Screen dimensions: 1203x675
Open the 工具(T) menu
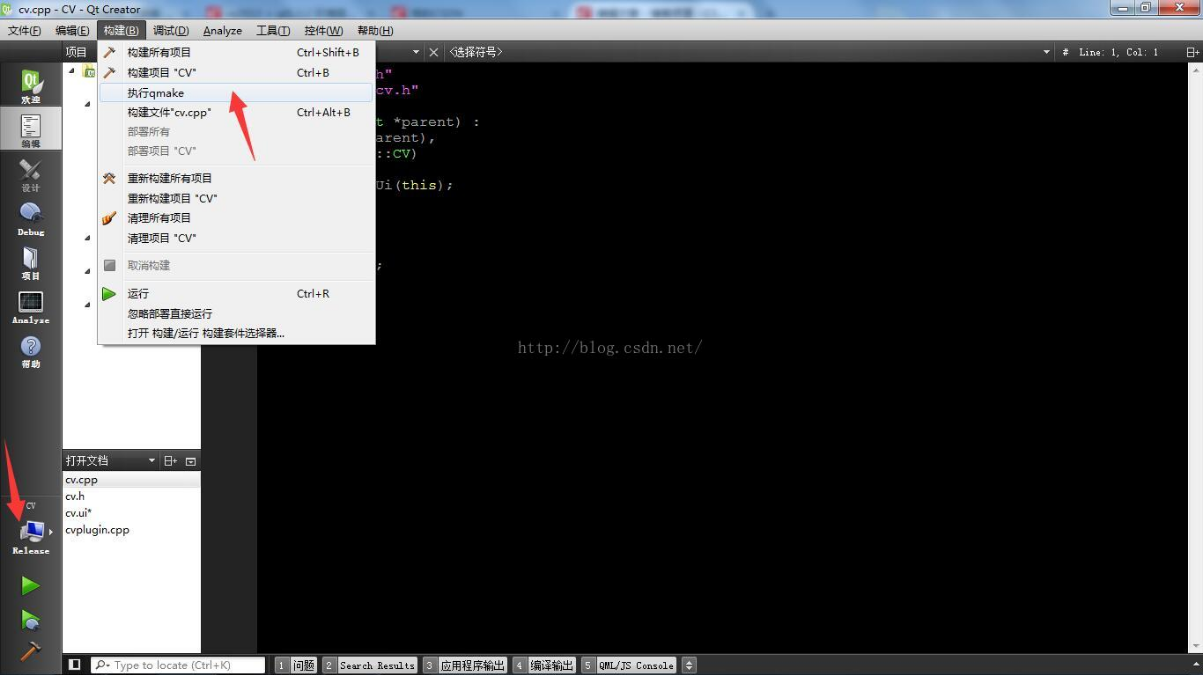[273, 31]
